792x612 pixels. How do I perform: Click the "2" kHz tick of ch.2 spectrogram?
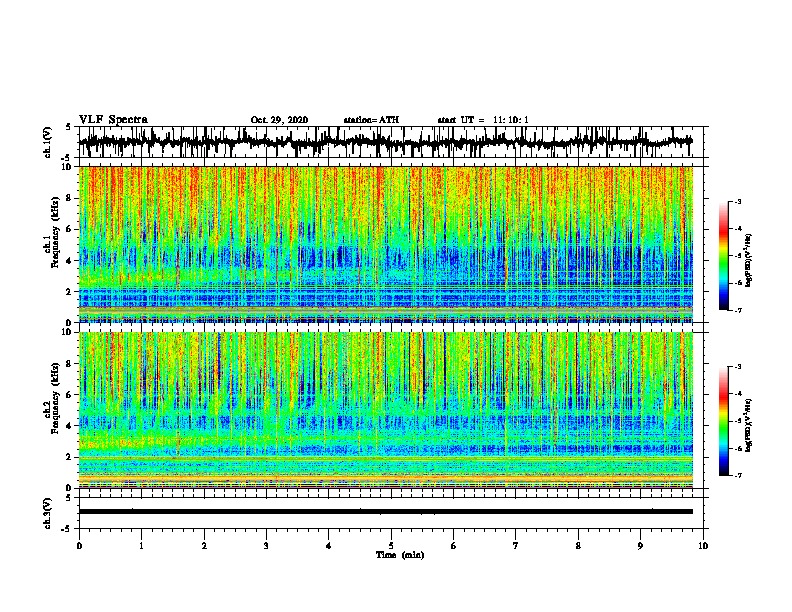70,457
